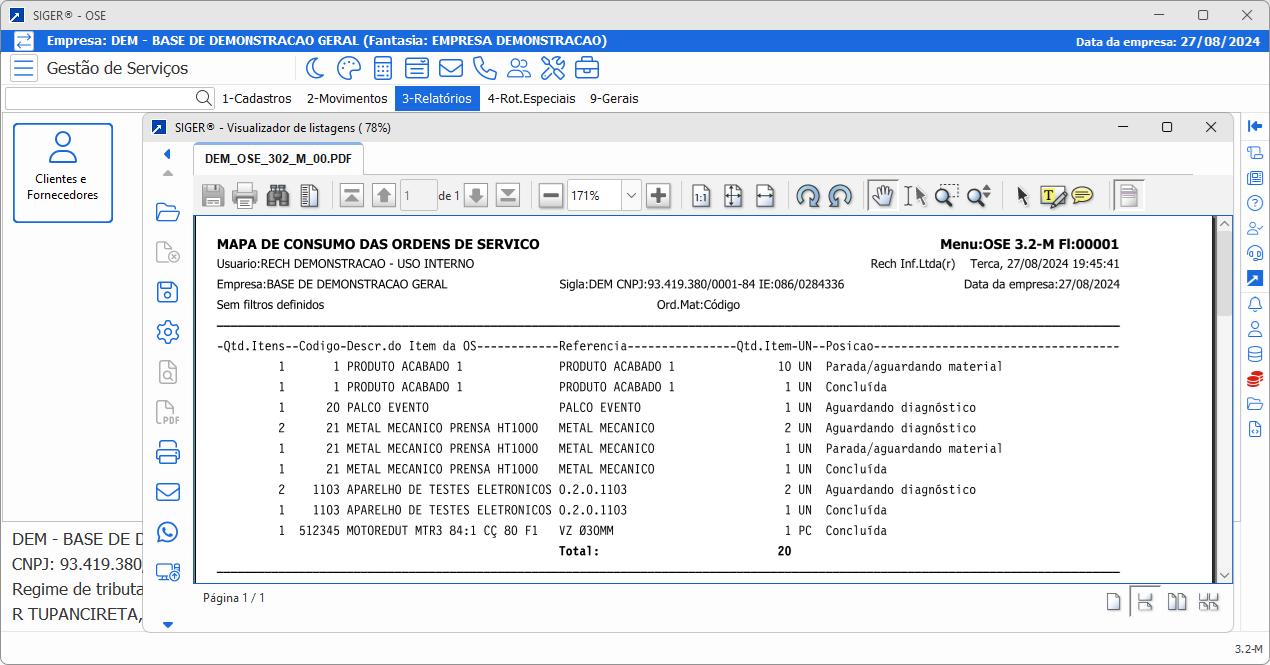Open the calculator icon in top toolbar
Viewport: 1270px width, 665px height.
[x=382, y=68]
